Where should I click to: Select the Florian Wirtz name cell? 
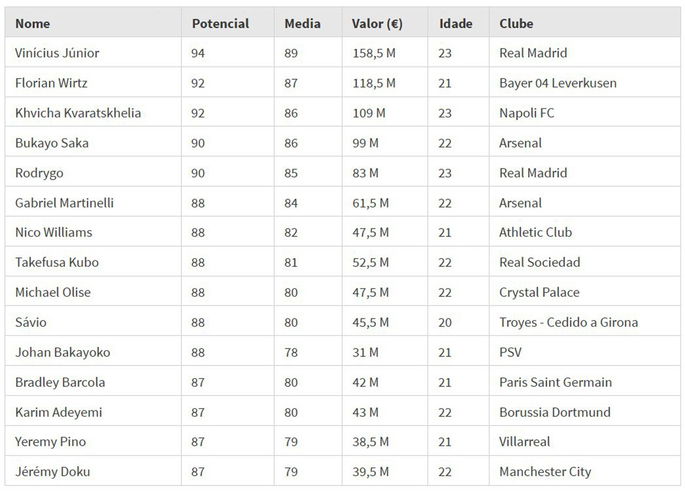tap(52, 83)
